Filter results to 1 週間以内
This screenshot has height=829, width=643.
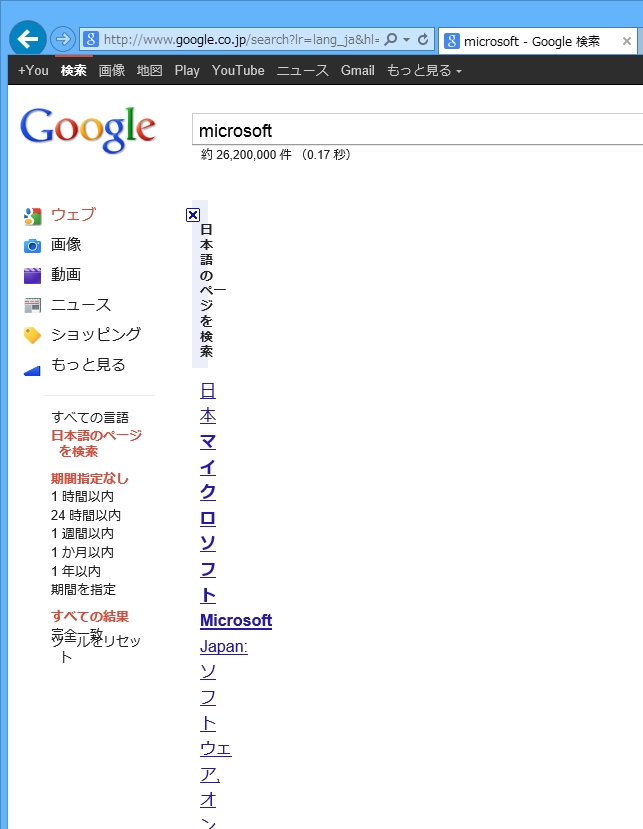point(82,533)
